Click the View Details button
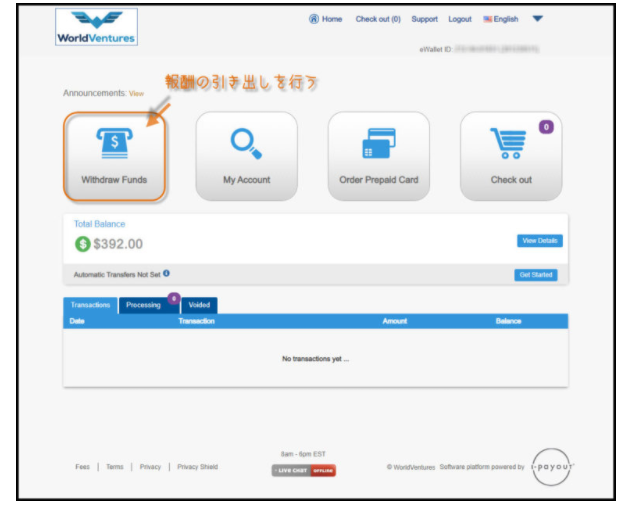 click(x=539, y=241)
